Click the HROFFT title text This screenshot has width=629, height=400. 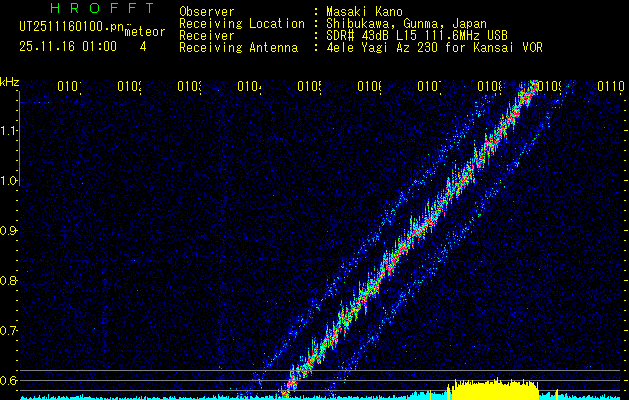[x=102, y=8]
